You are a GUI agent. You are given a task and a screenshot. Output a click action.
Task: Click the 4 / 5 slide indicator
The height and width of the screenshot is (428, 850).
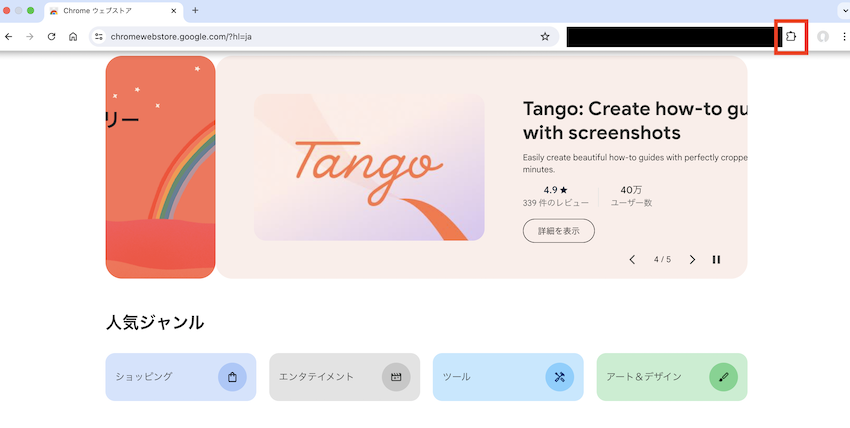[x=662, y=260]
